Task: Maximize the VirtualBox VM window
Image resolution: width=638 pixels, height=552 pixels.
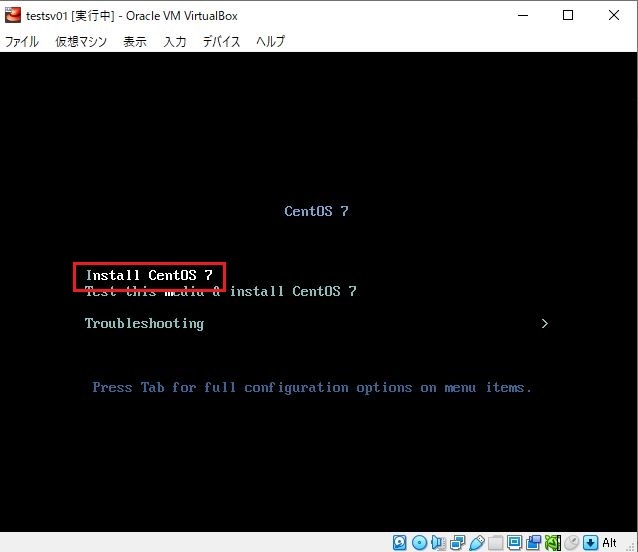Action: pyautogui.click(x=568, y=15)
